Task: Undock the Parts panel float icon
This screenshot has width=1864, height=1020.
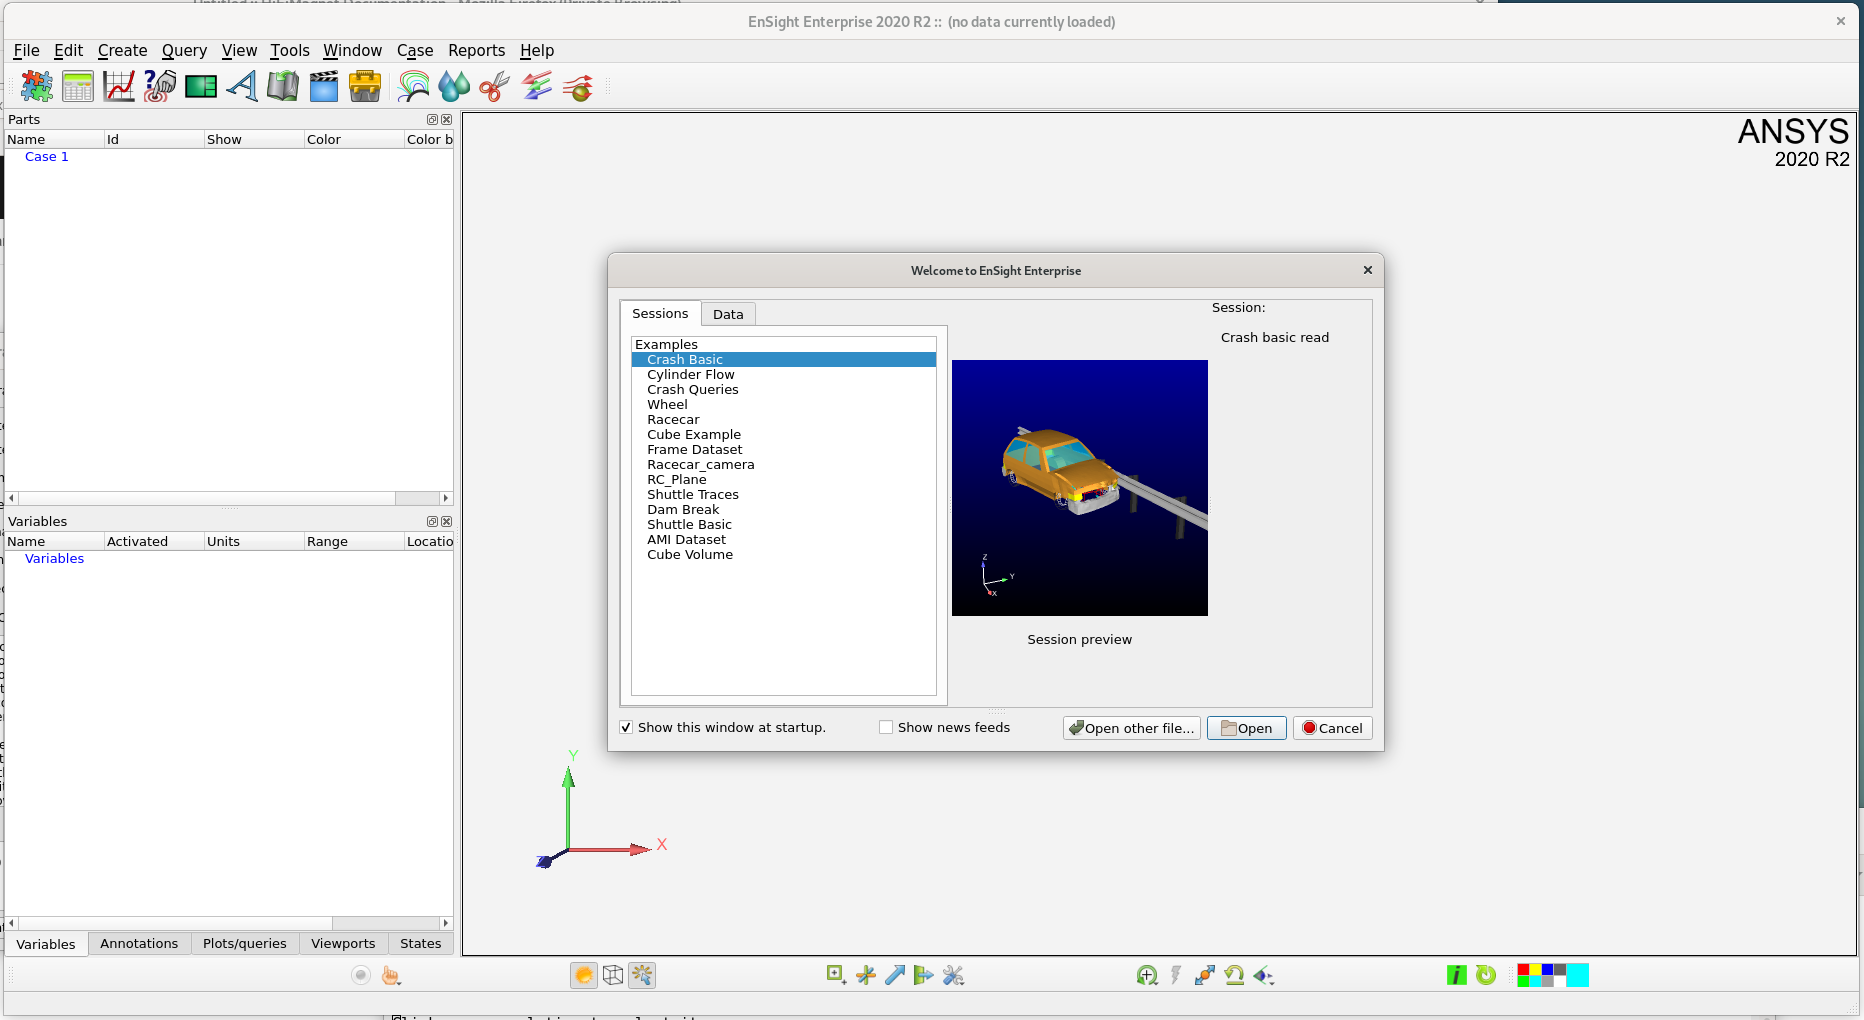Action: pyautogui.click(x=432, y=119)
